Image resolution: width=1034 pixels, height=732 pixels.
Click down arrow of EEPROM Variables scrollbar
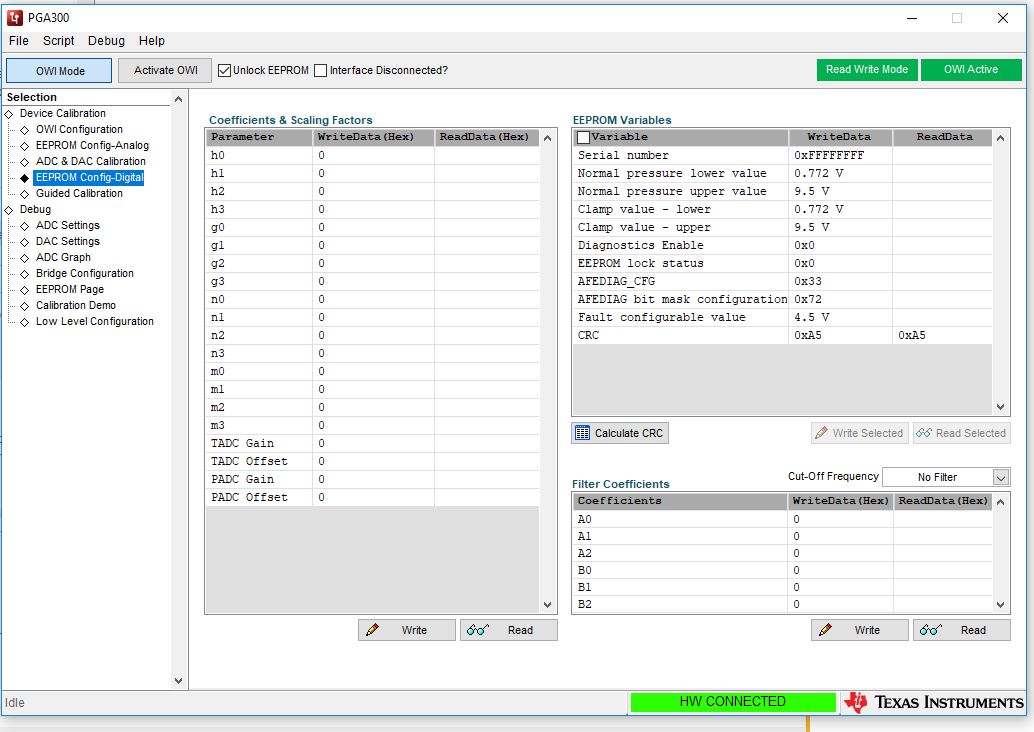point(1000,407)
